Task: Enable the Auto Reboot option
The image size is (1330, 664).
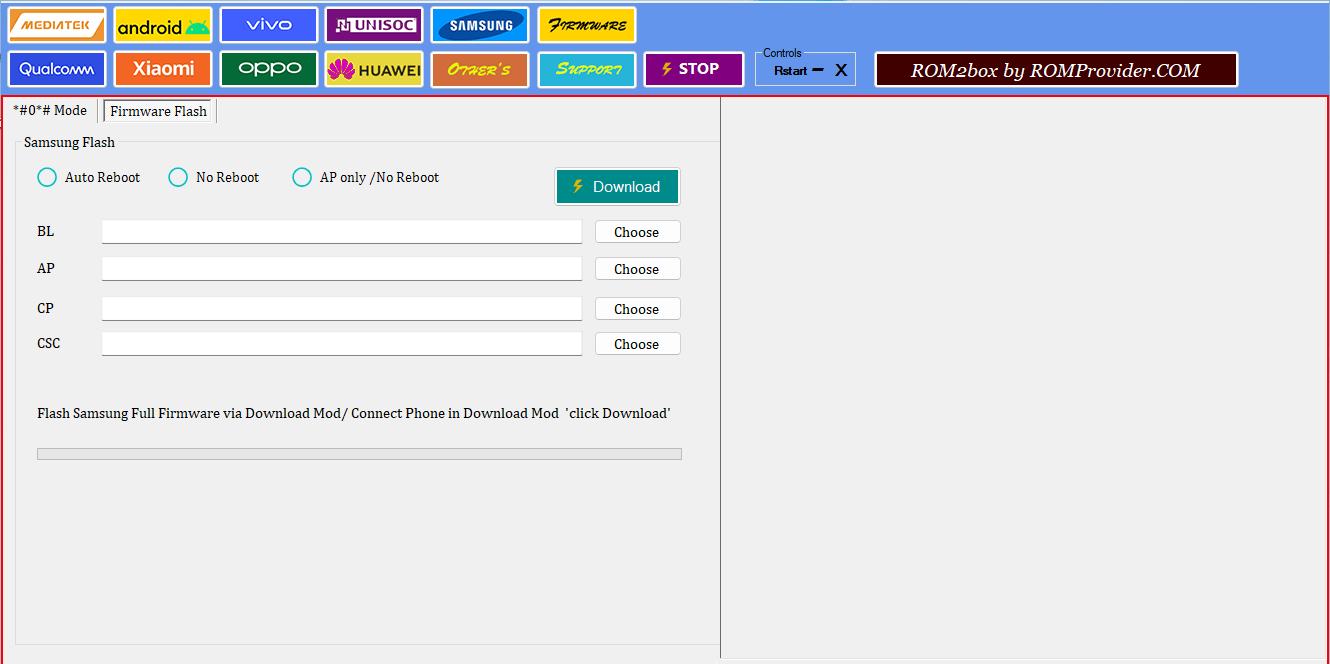Action: coord(46,176)
